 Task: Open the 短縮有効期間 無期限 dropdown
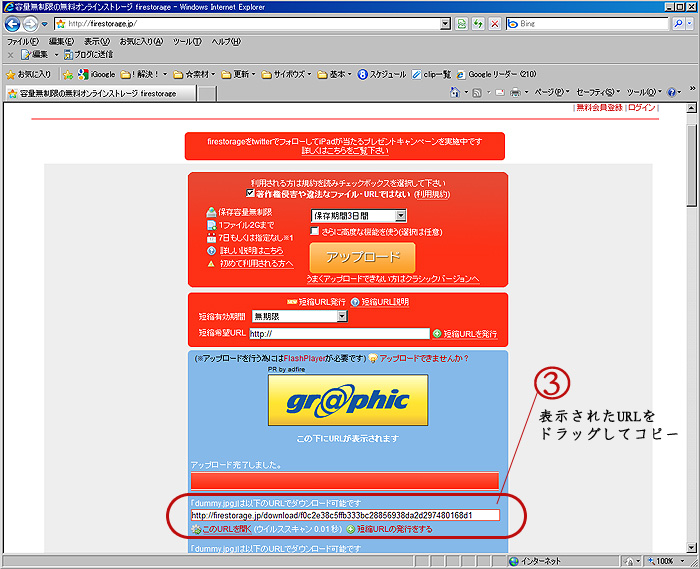pos(300,316)
